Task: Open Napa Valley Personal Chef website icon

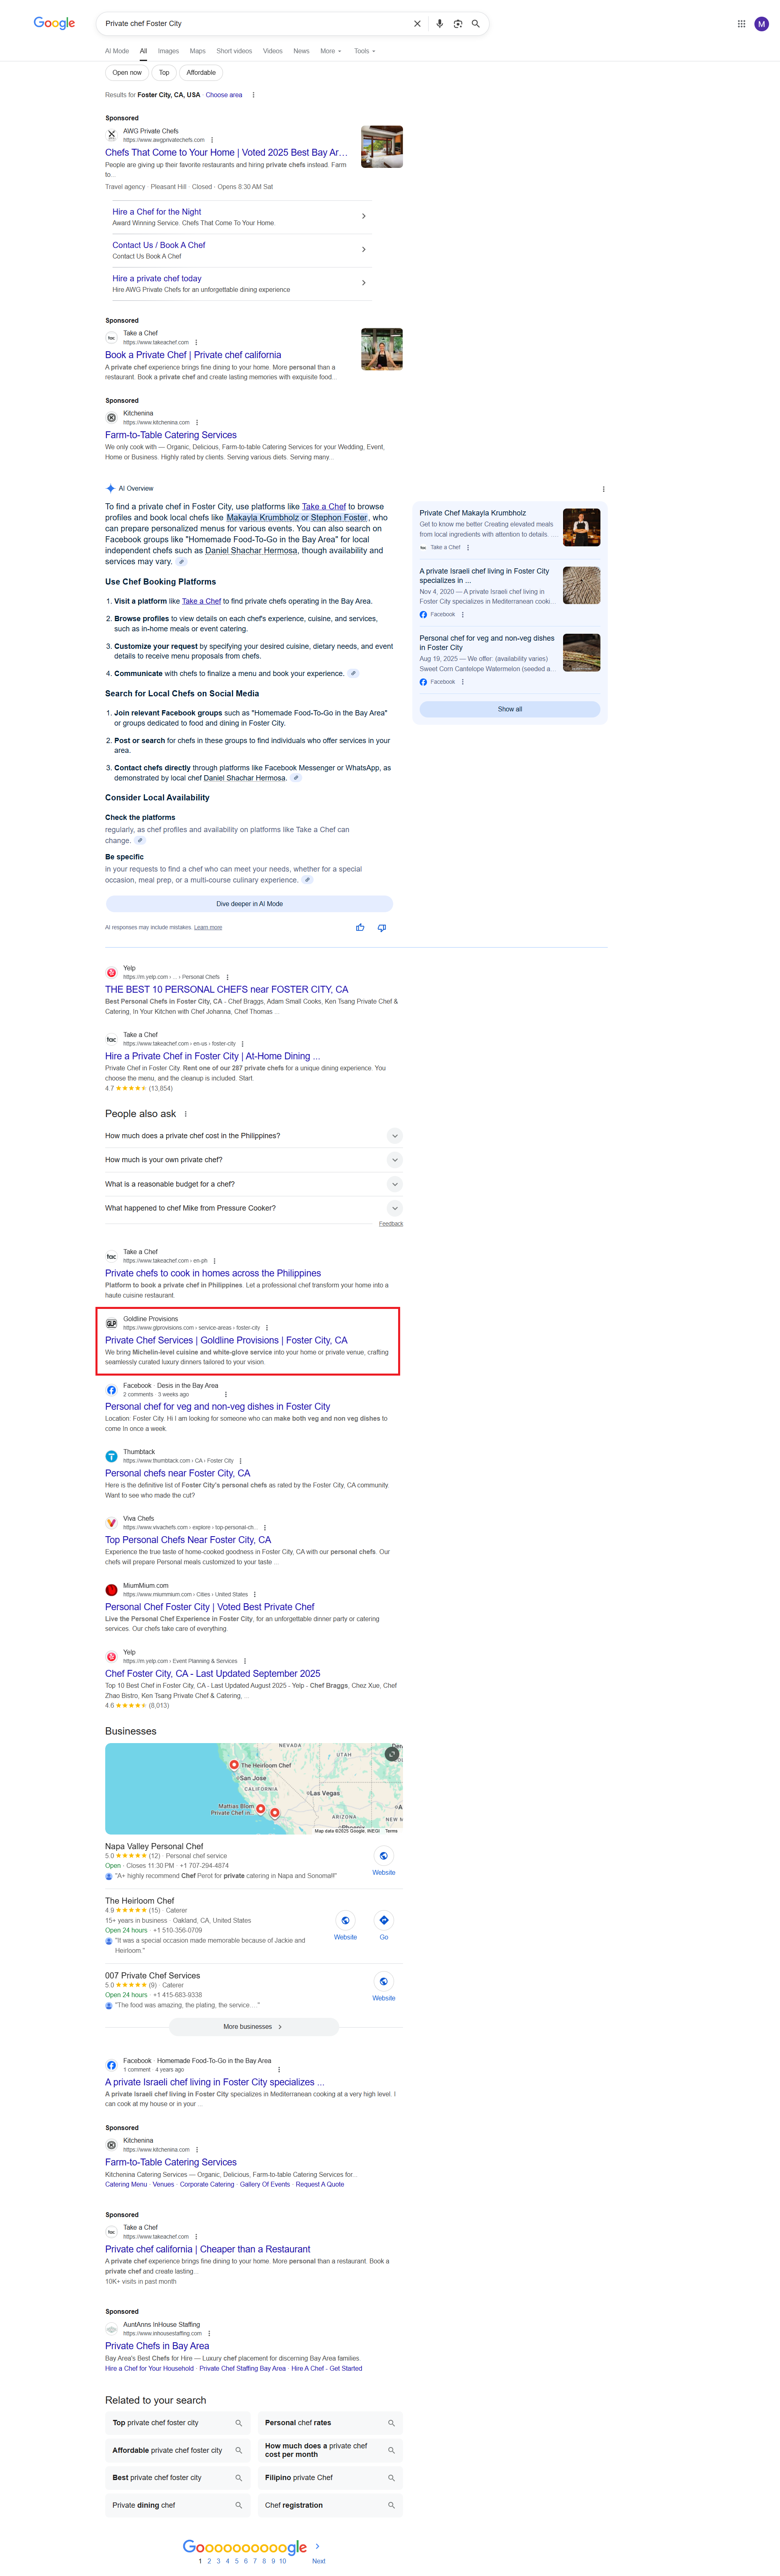Action: (x=383, y=1856)
